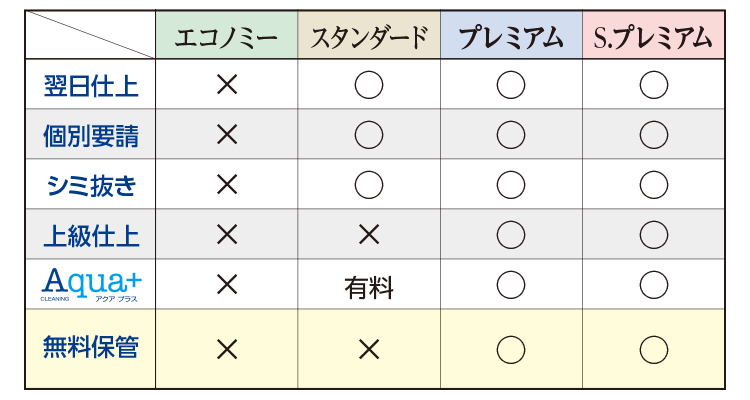This screenshot has height=400, width=750.
Task: Click the X for 無料保管 under スタンダード
Action: click(x=369, y=349)
